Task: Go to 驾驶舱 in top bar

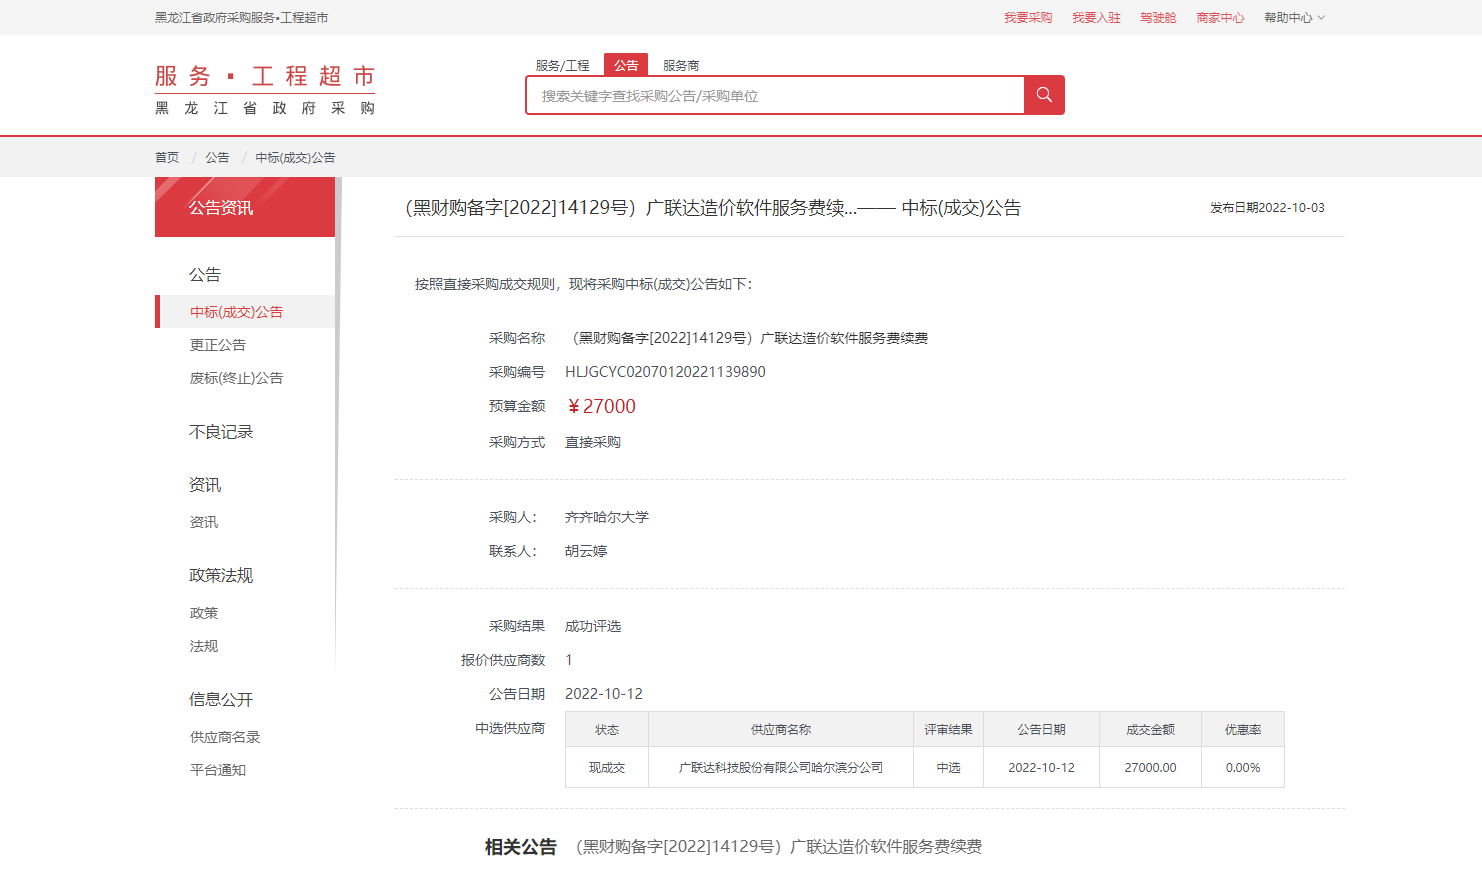Action: (x=1158, y=18)
